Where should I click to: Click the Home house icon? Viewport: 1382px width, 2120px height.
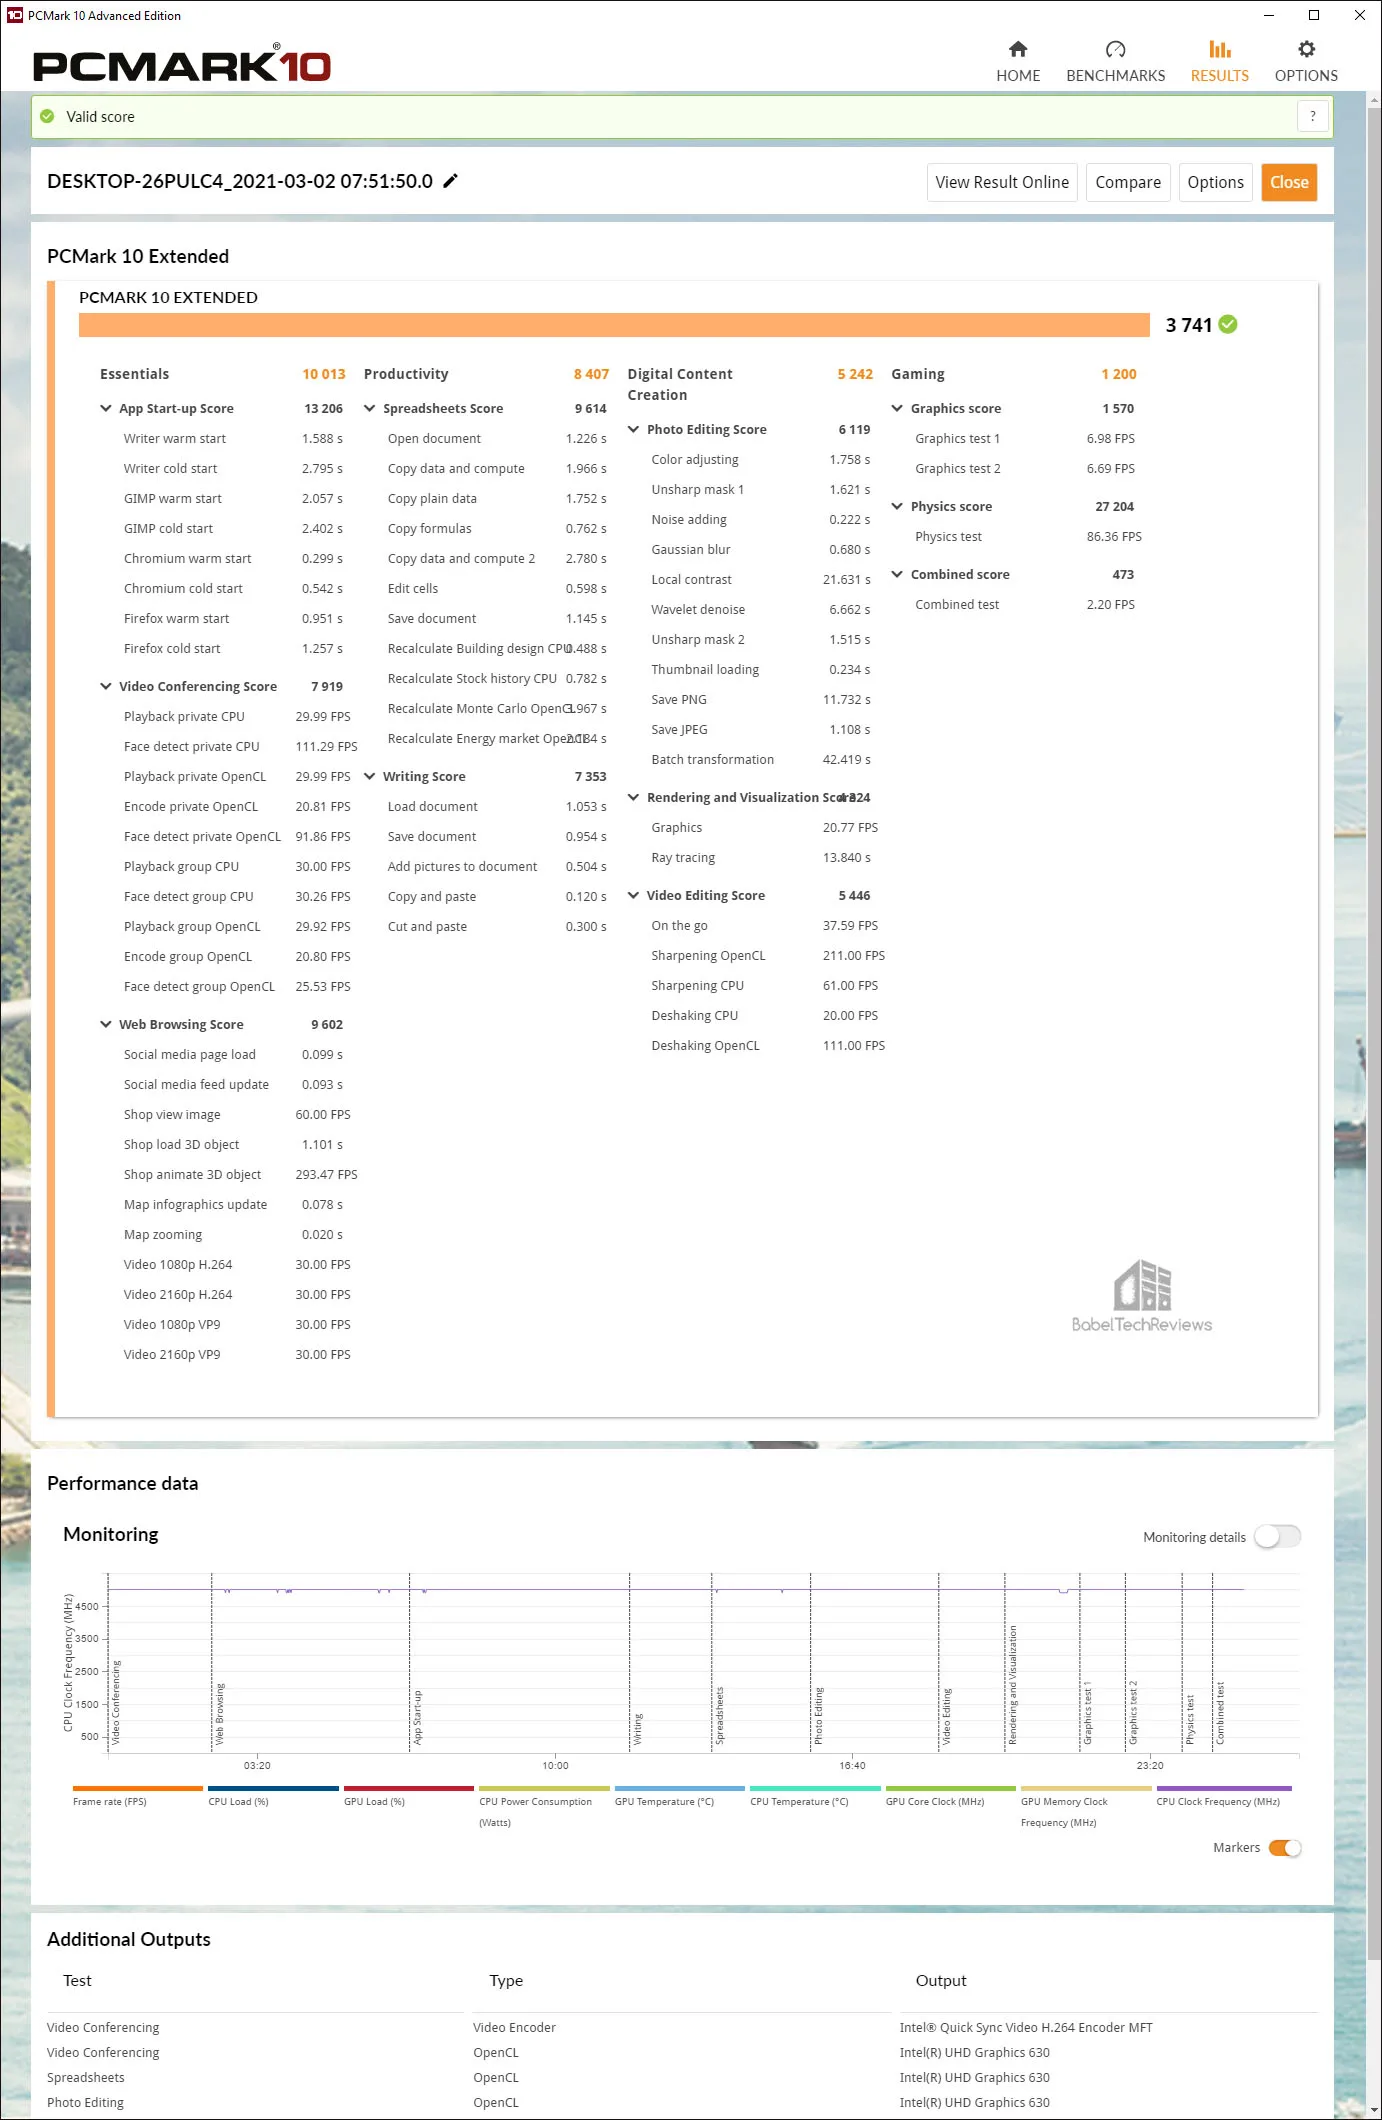tap(1018, 49)
